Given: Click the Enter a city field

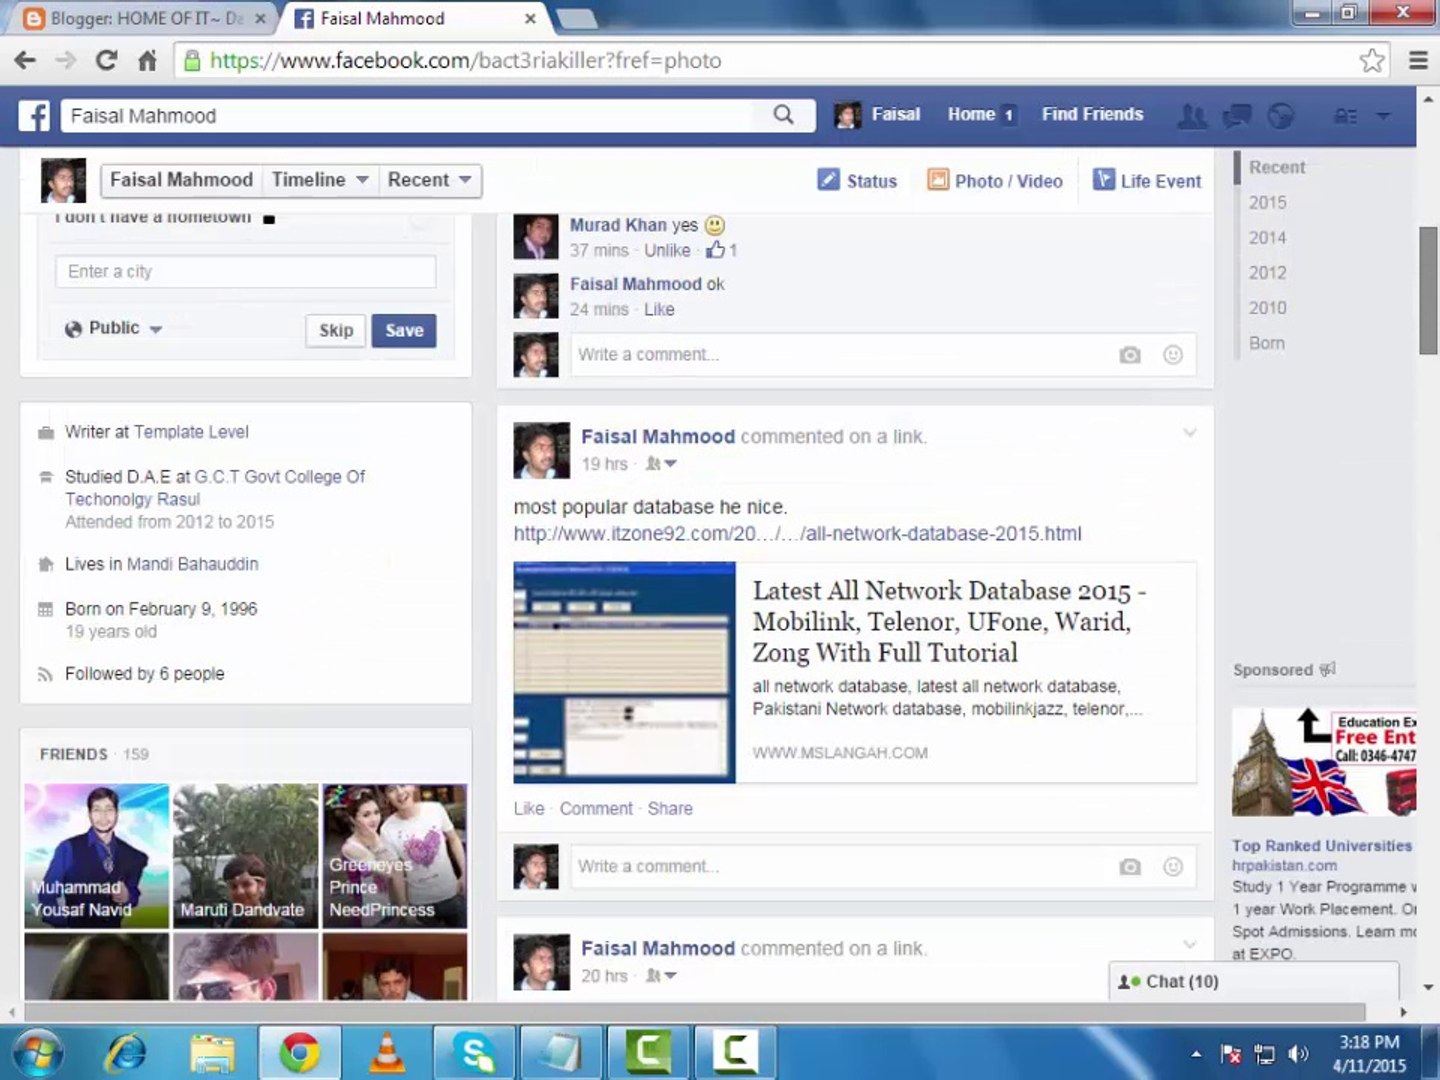Looking at the screenshot, I should point(246,272).
